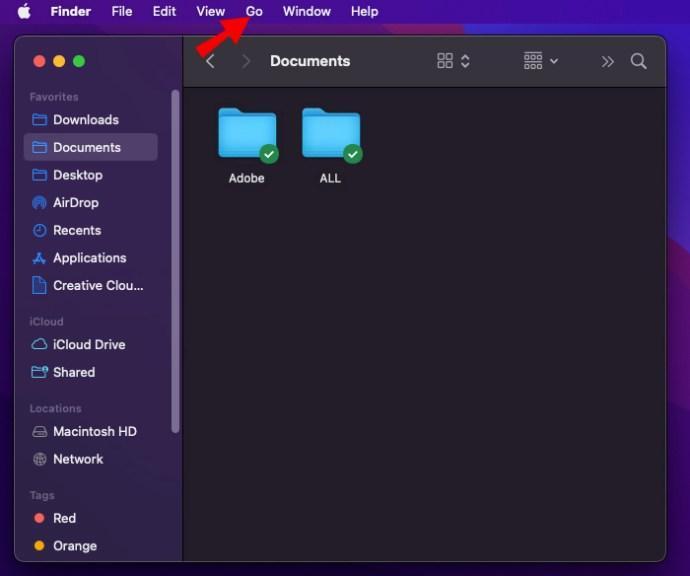Click the back navigation arrow

coord(210,61)
